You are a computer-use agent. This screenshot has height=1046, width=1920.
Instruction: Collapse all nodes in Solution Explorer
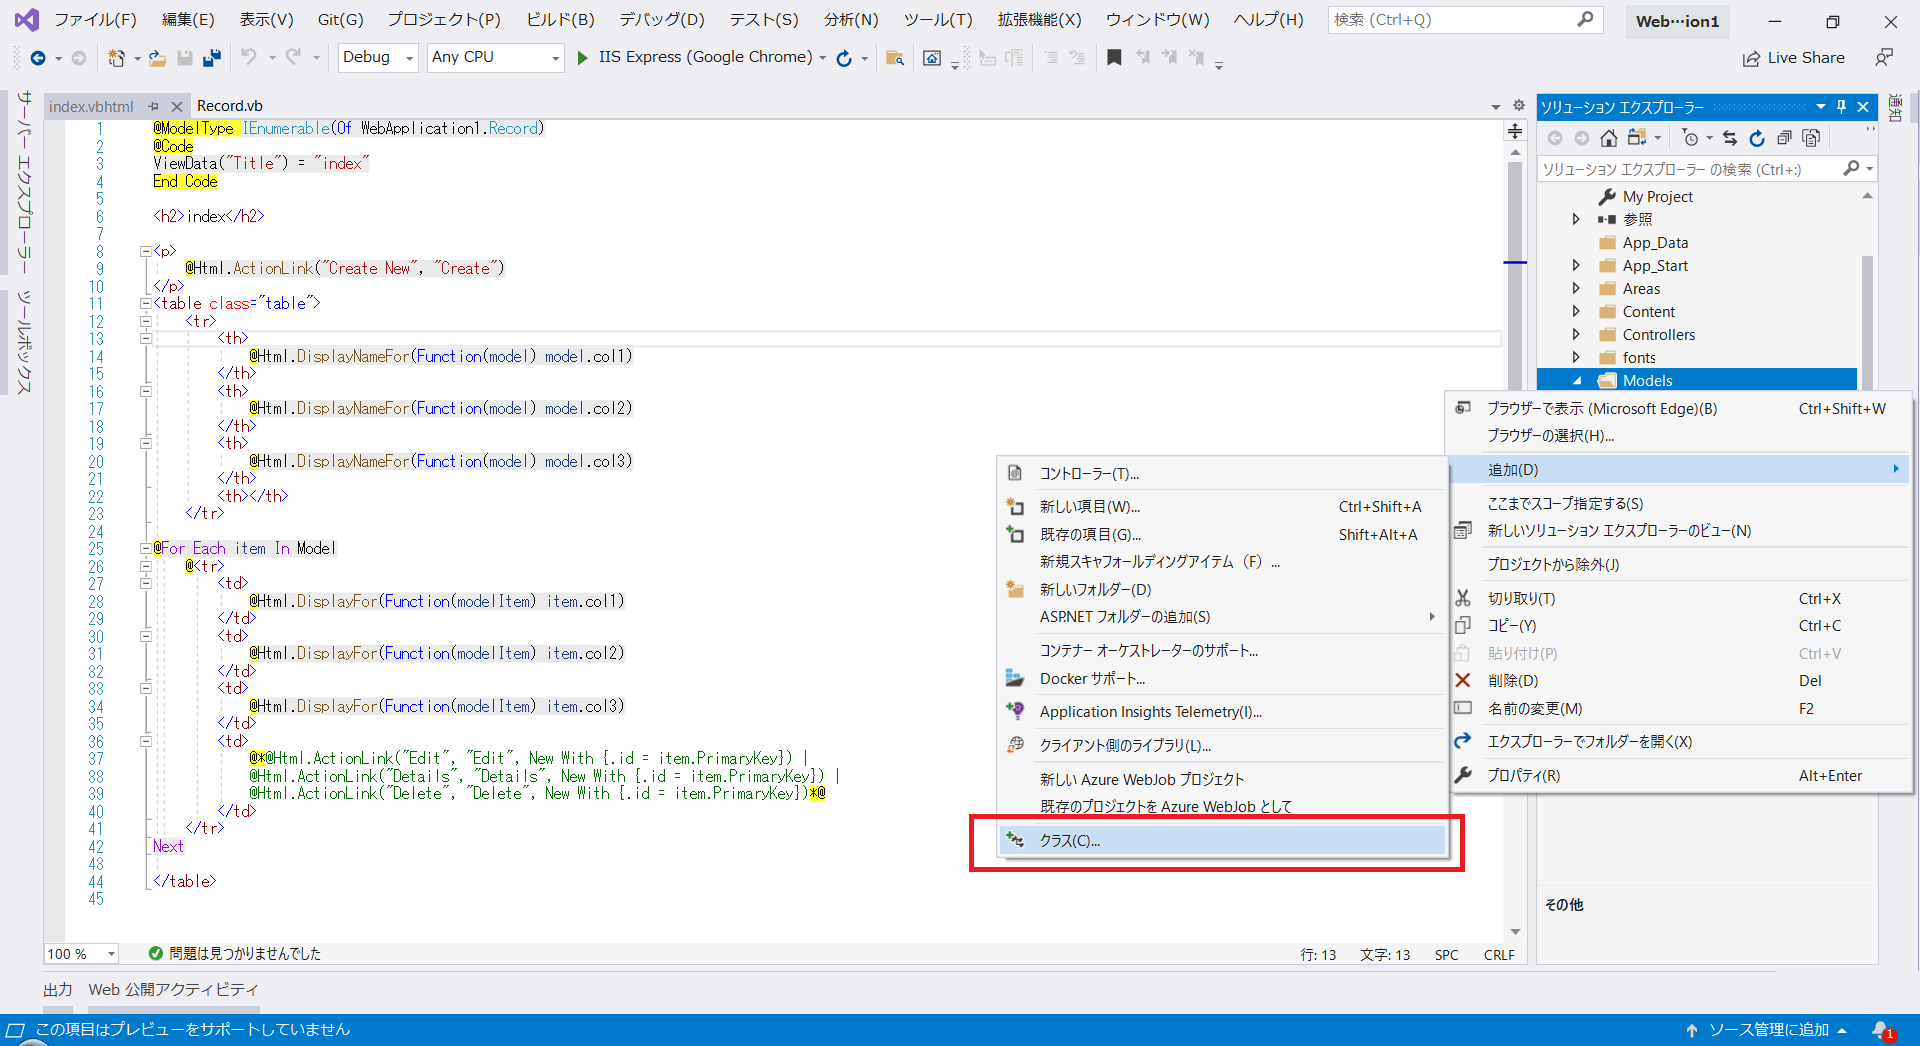point(1786,138)
